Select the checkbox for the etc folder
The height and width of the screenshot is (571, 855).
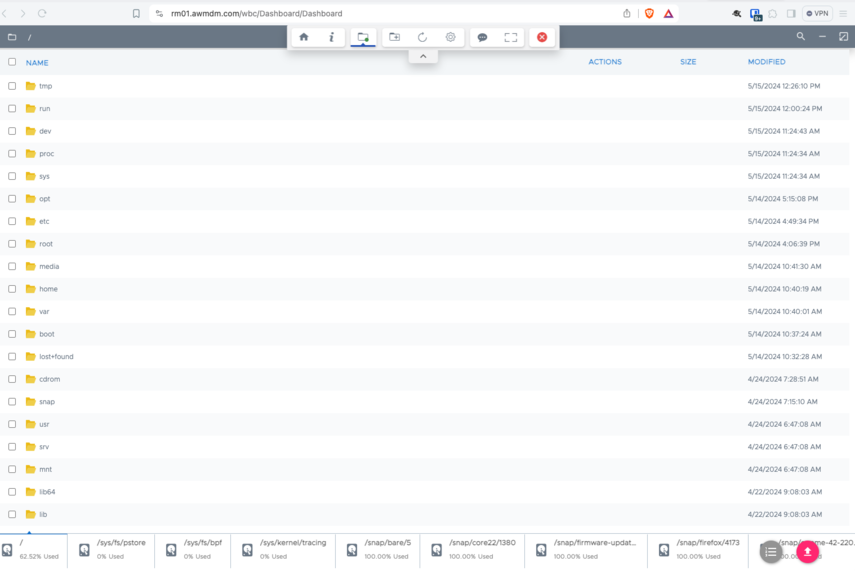12,221
